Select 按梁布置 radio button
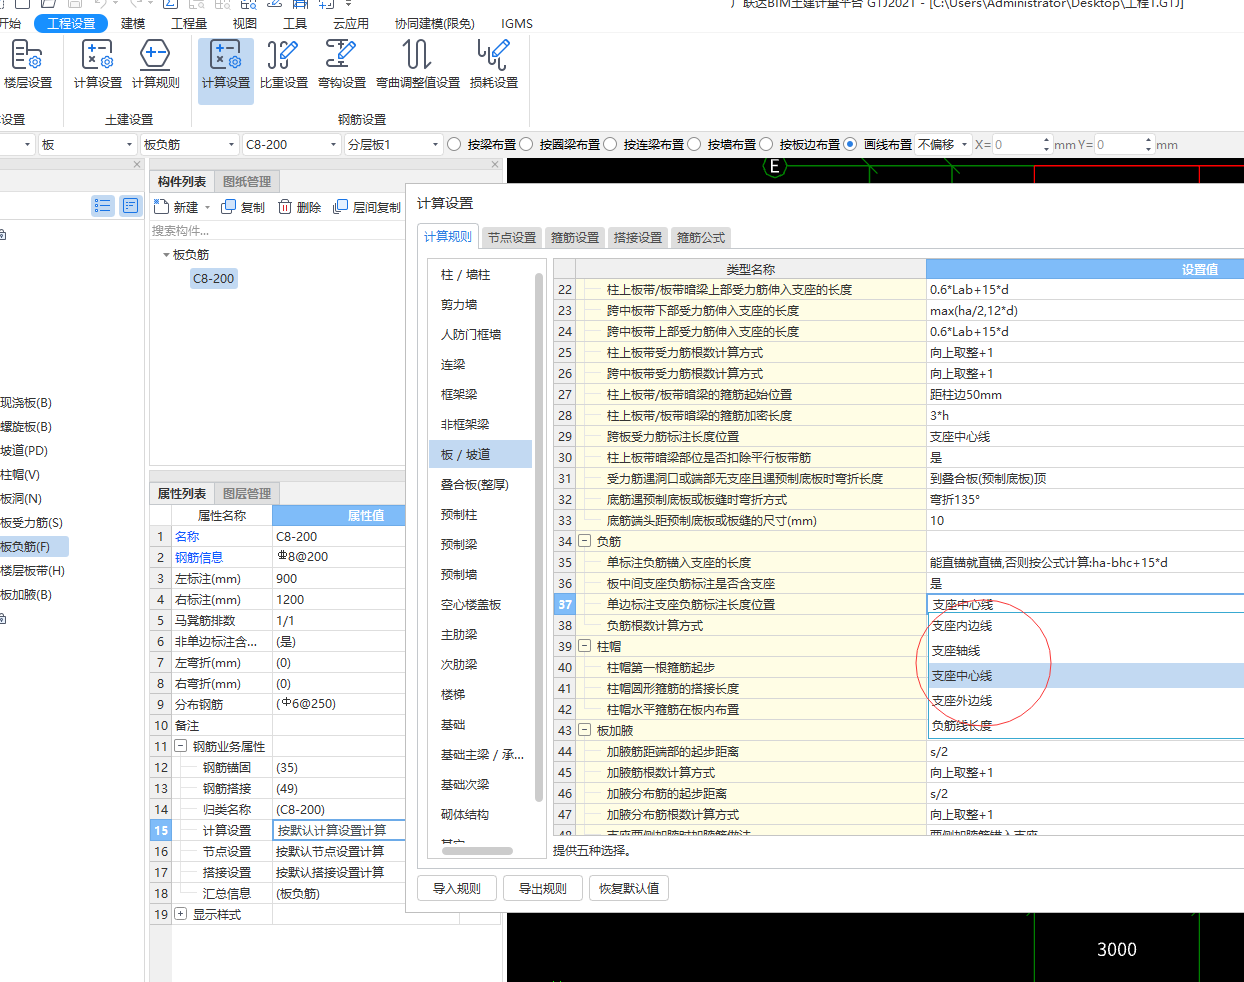The image size is (1244, 982). click(x=454, y=144)
